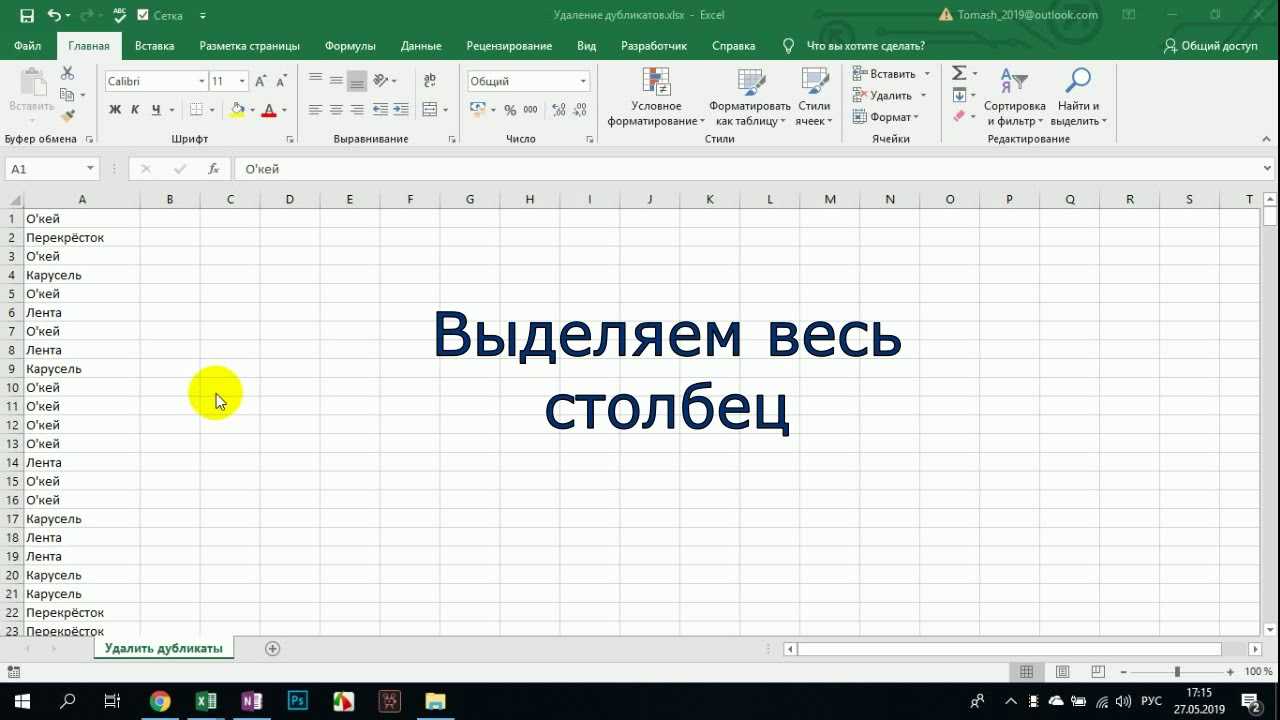Click the Cut scissors icon

pyautogui.click(x=67, y=74)
